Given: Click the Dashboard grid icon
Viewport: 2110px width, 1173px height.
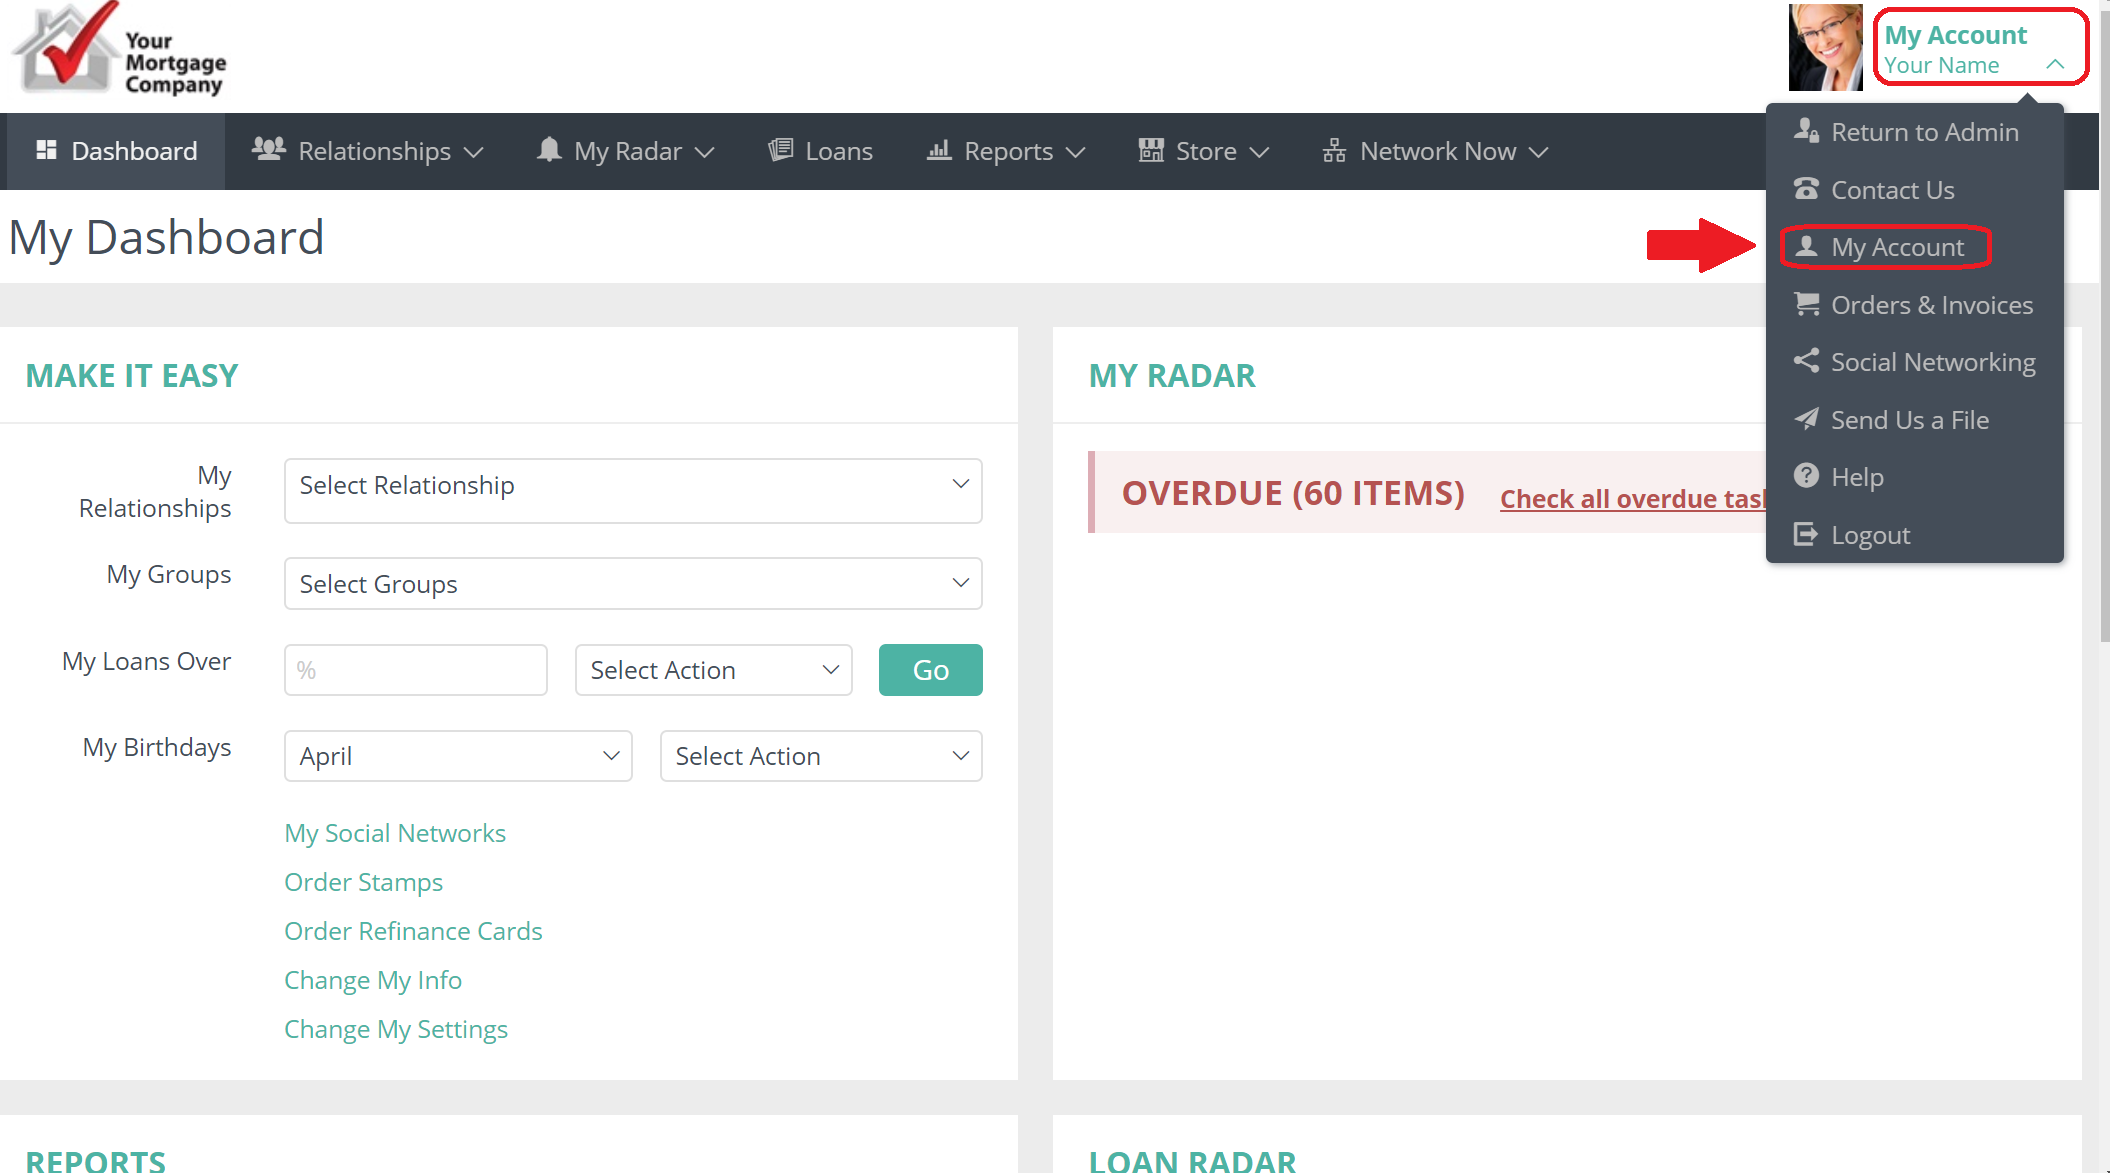Looking at the screenshot, I should click(x=46, y=150).
